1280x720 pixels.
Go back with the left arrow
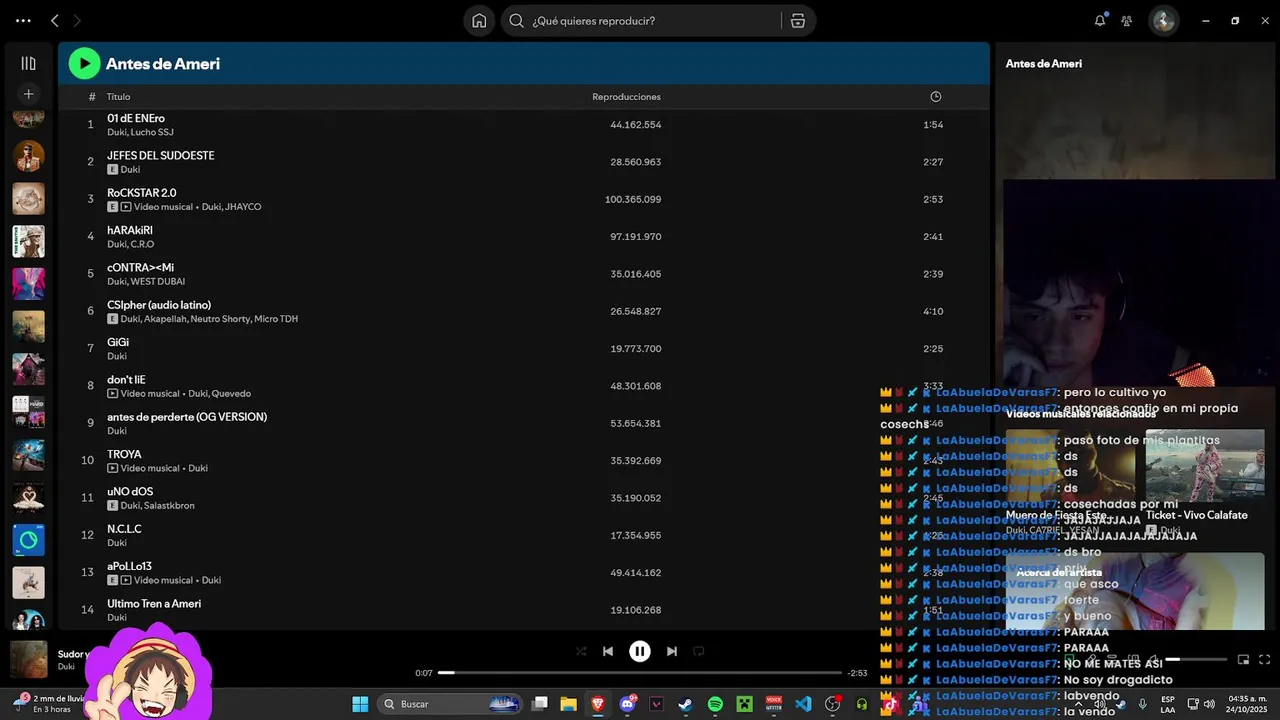[x=55, y=20]
